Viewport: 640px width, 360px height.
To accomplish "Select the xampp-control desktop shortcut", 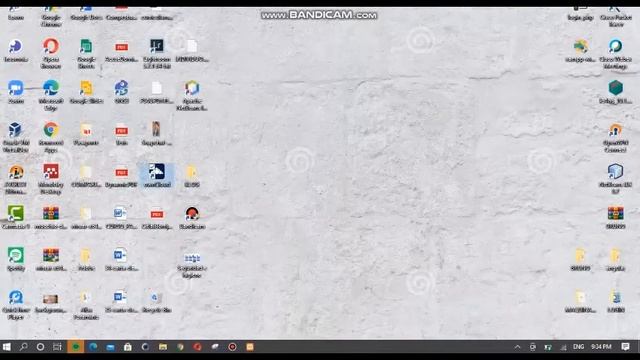I will coord(580,50).
